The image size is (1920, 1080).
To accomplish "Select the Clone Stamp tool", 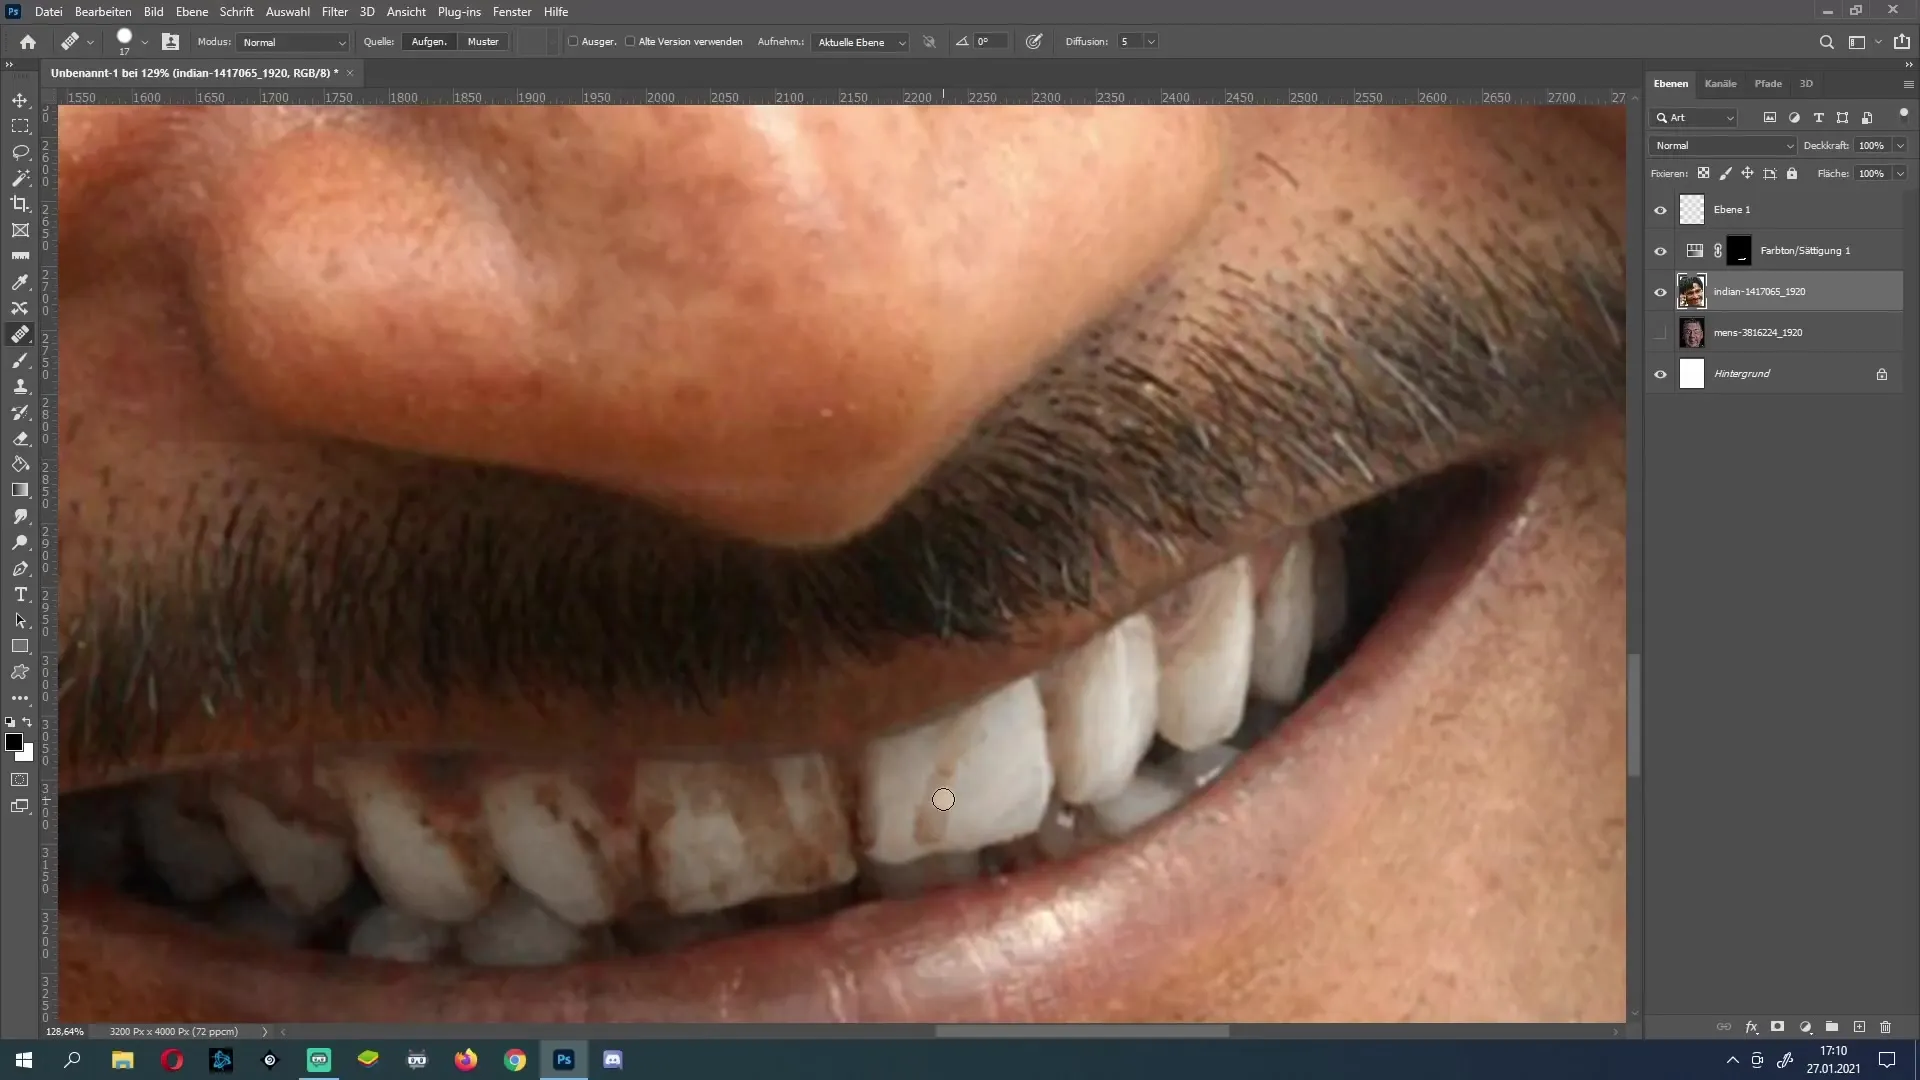I will [x=20, y=386].
